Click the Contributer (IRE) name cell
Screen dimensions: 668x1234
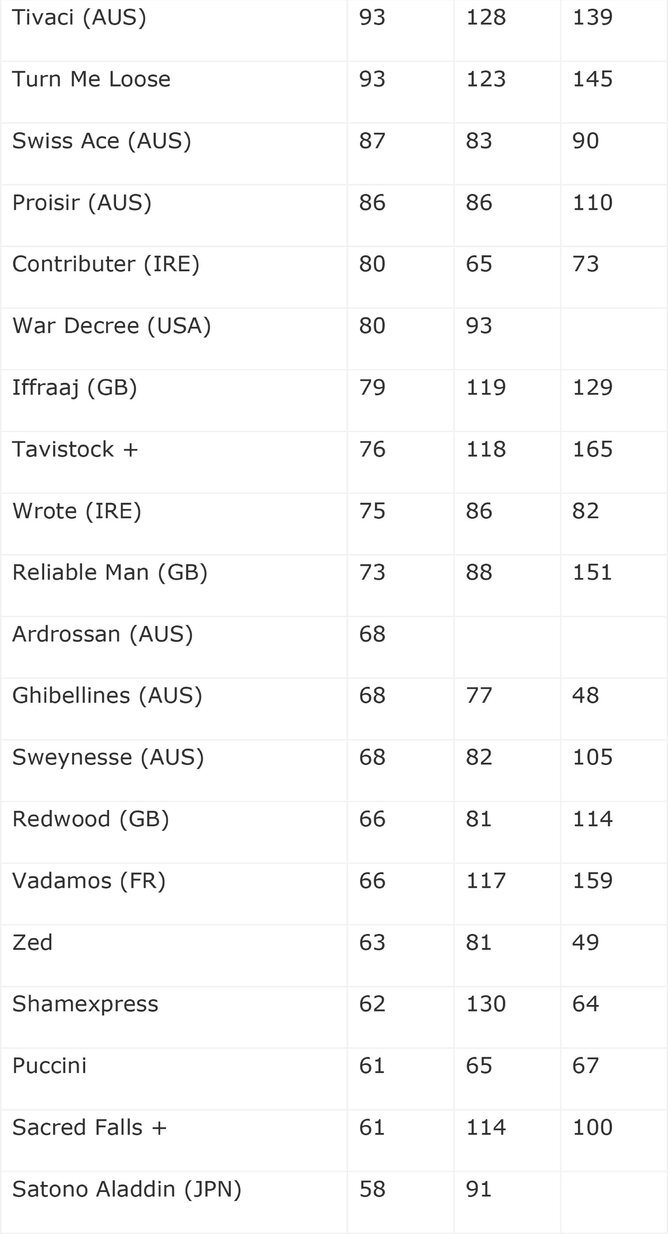[x=106, y=265]
